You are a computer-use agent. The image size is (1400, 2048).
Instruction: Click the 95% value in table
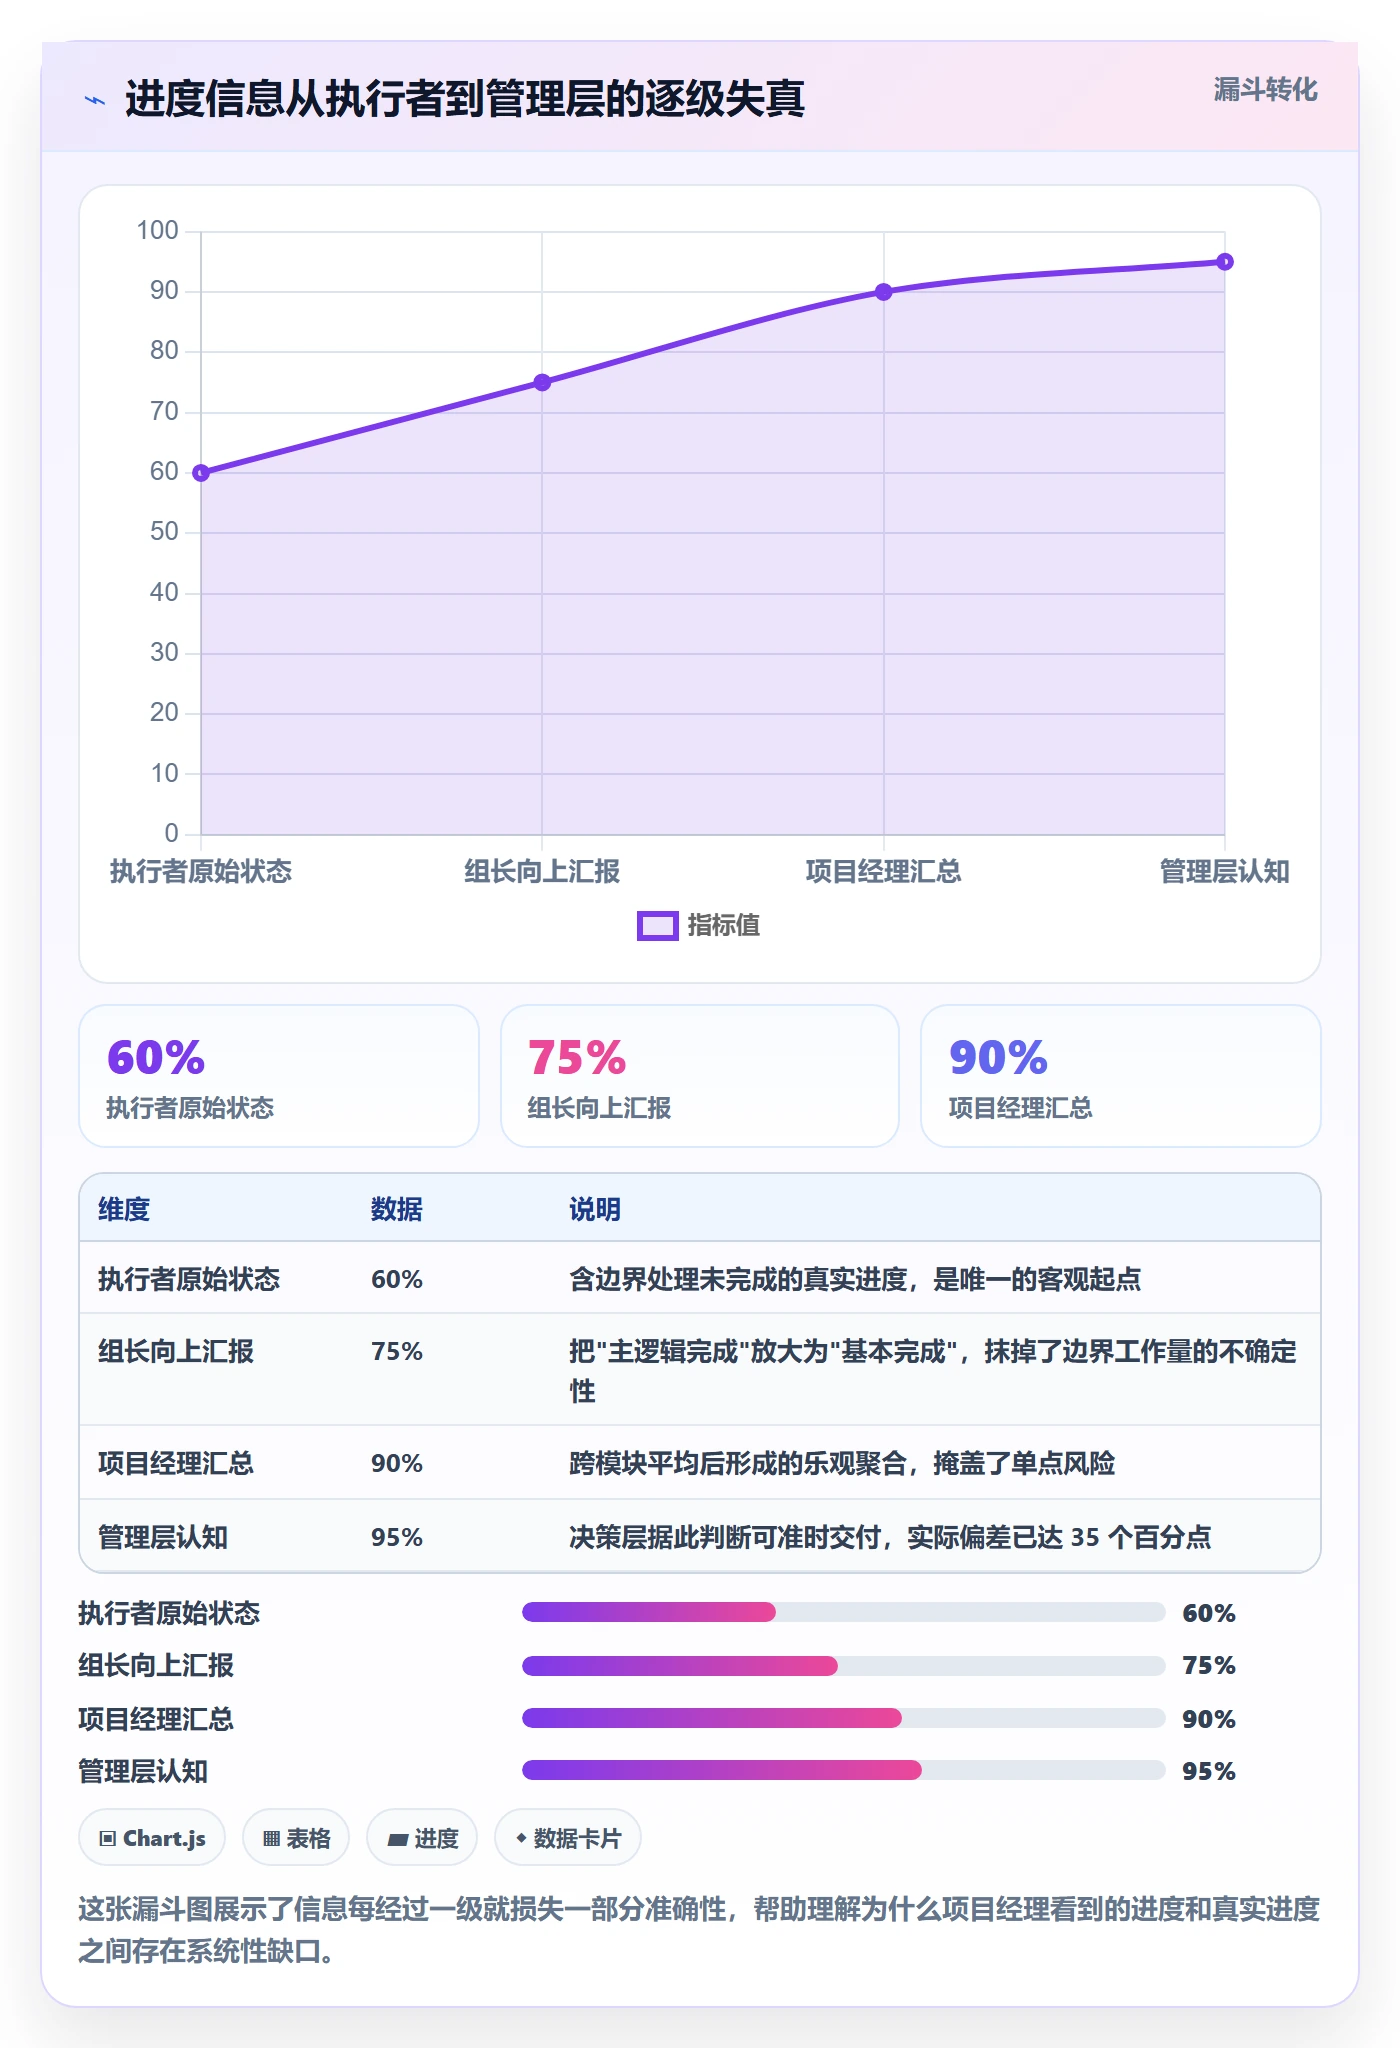(x=397, y=1537)
